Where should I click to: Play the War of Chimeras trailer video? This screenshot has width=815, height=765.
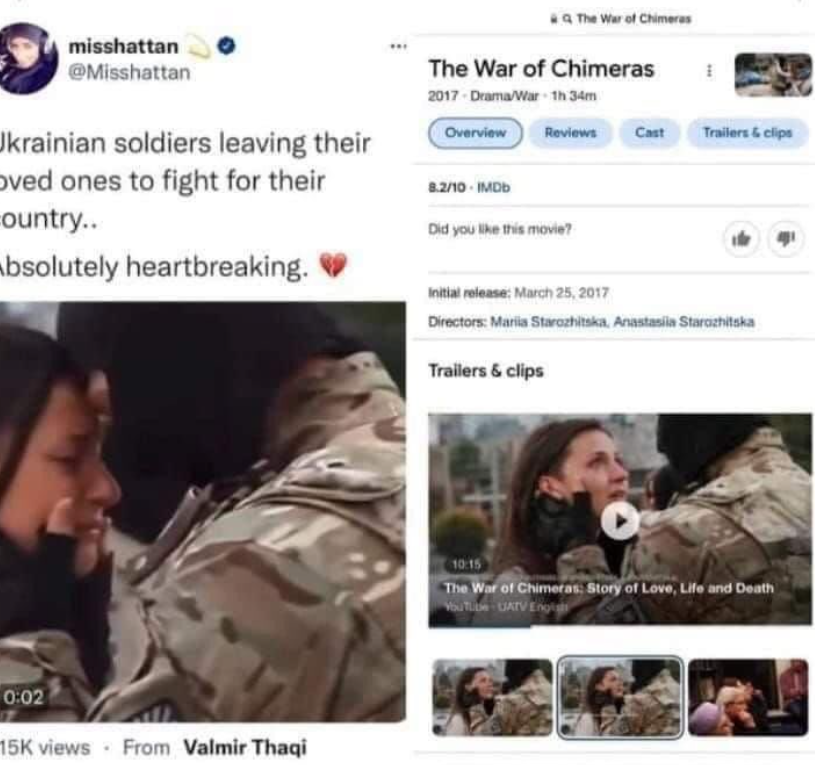pos(620,521)
